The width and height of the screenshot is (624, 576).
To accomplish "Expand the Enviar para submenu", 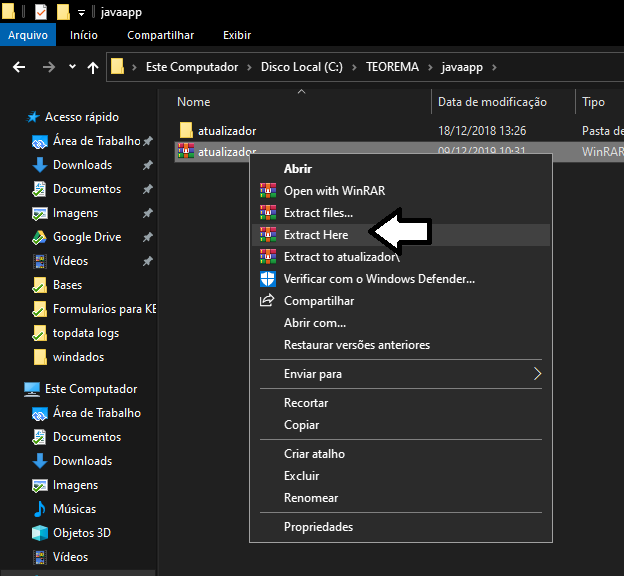I will pos(401,374).
